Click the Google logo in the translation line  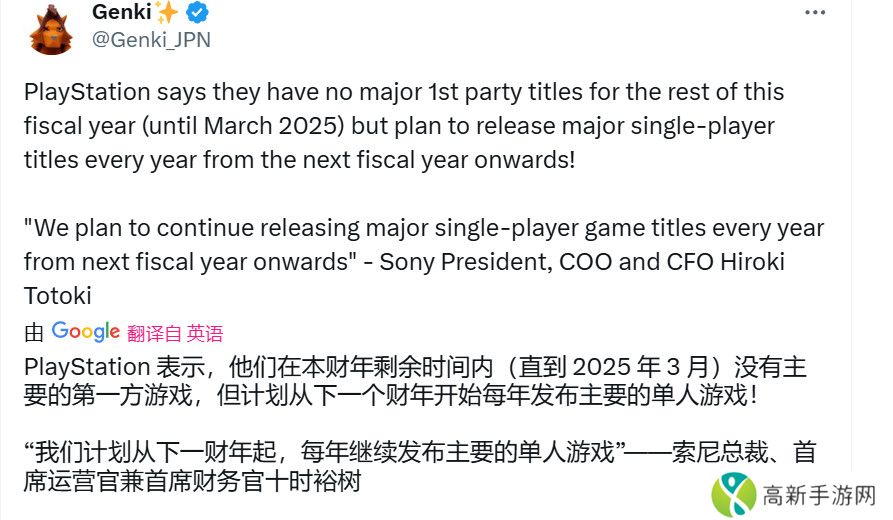pyautogui.click(x=86, y=331)
